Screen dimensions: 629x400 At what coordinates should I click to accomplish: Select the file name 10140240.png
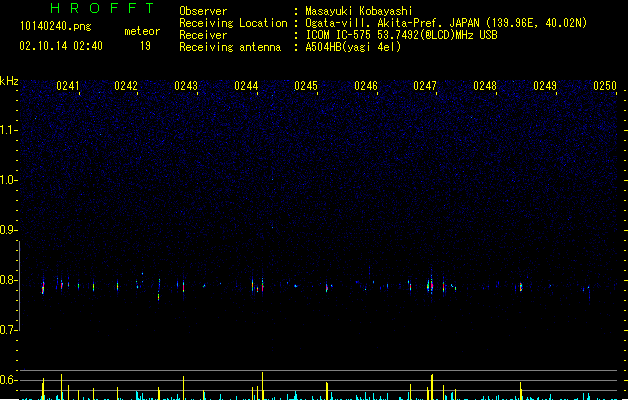coord(56,26)
